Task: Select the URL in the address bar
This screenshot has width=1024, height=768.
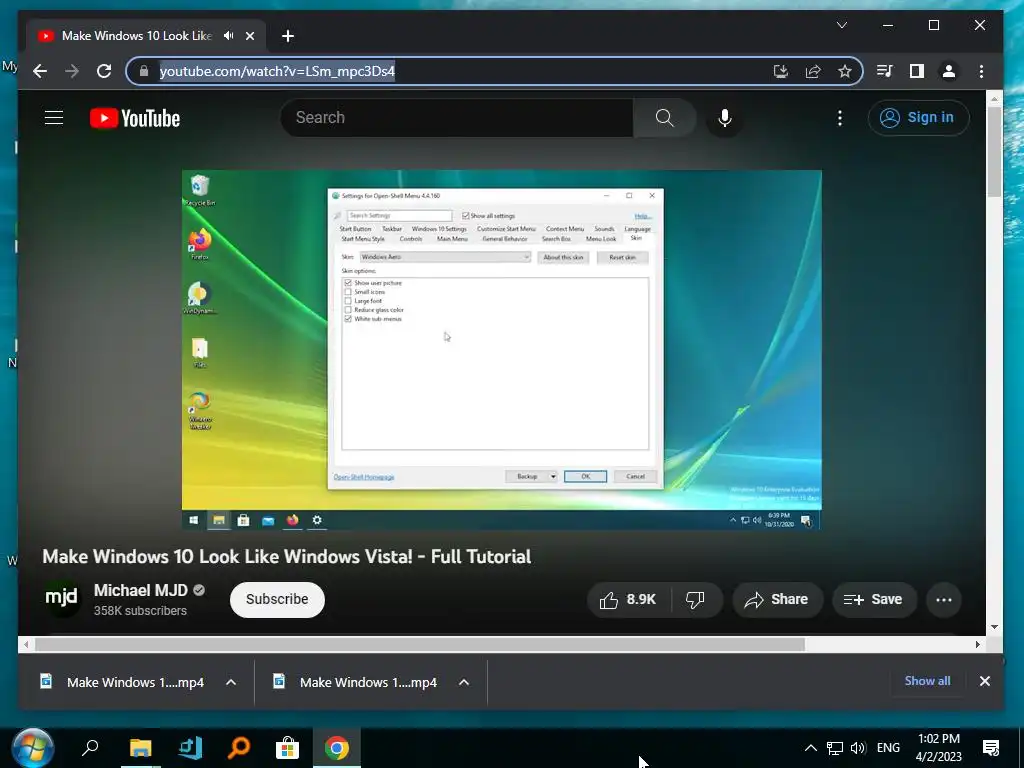Action: [x=277, y=71]
